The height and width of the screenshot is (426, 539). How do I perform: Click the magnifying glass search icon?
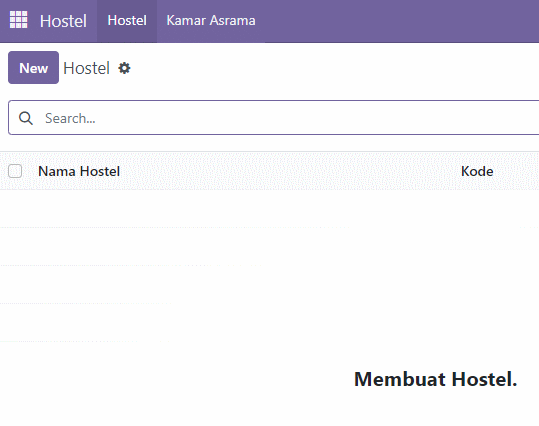coord(26,118)
